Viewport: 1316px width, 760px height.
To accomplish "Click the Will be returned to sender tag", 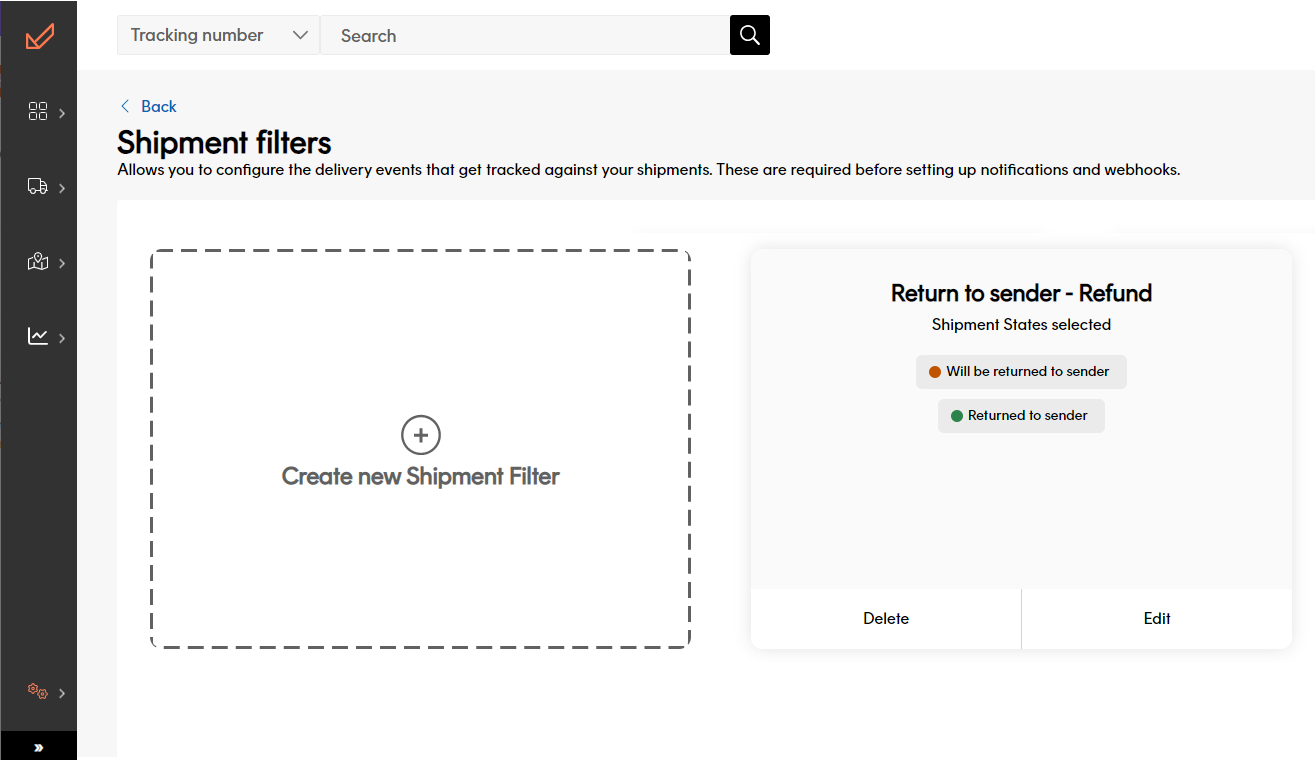I will coord(1021,371).
